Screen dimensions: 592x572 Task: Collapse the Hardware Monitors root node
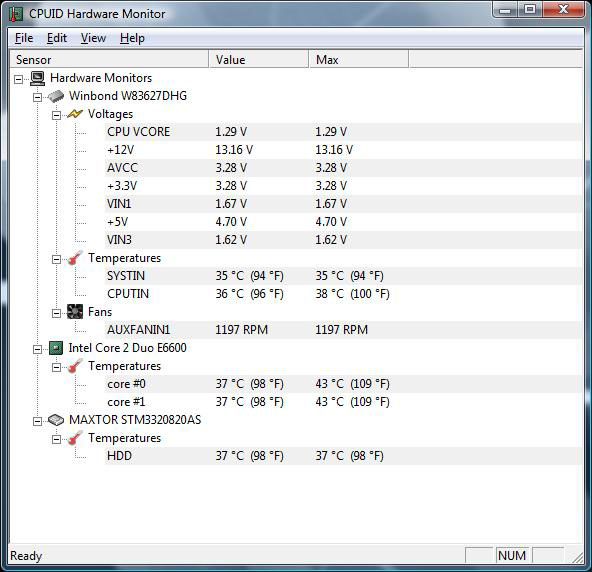(18, 79)
